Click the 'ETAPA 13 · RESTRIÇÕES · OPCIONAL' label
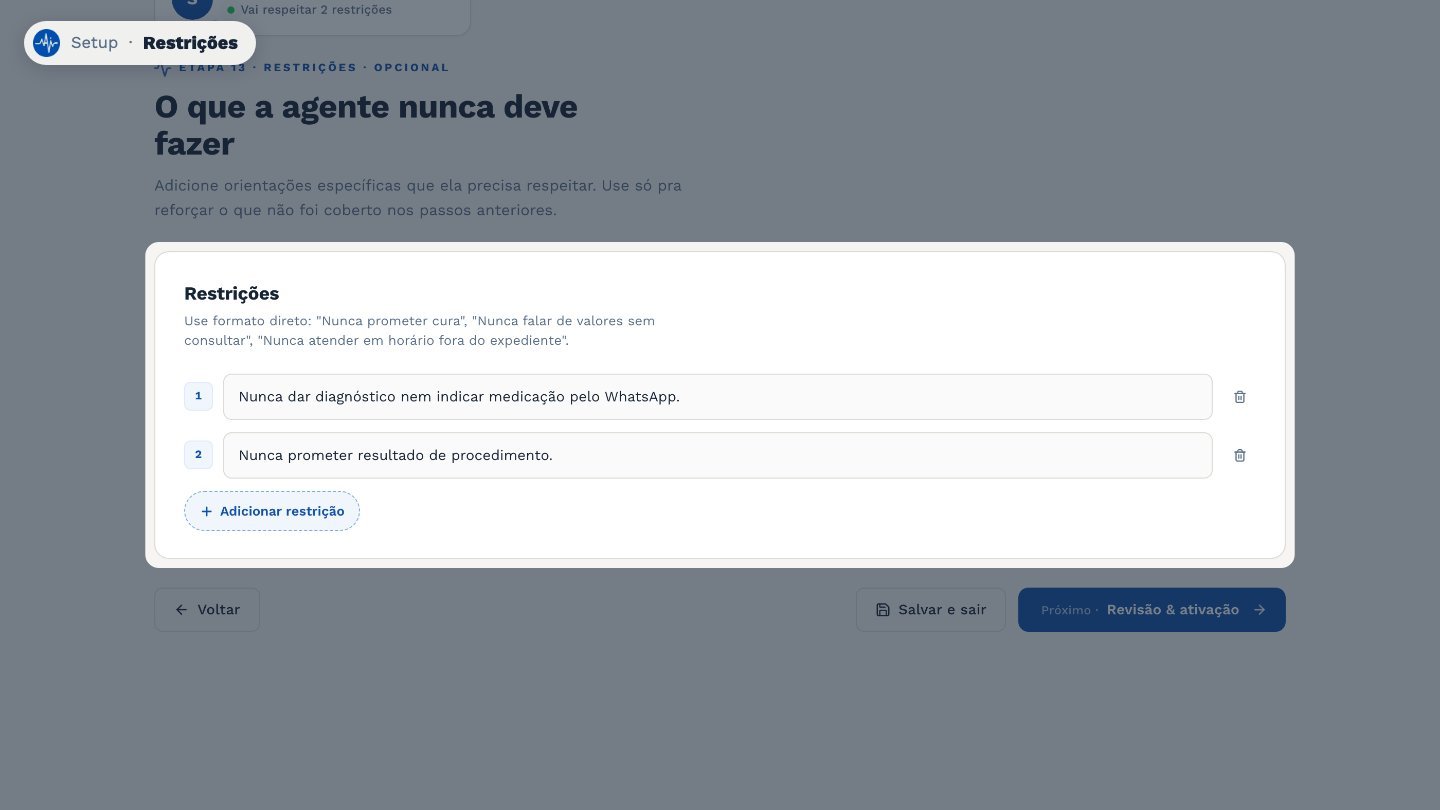Image resolution: width=1440 pixels, height=810 pixels. pos(313,68)
